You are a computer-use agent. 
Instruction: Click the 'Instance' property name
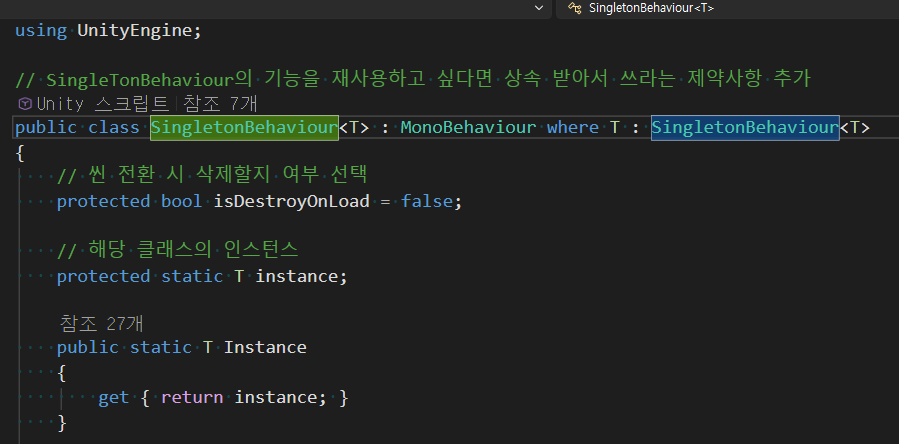[x=265, y=348]
